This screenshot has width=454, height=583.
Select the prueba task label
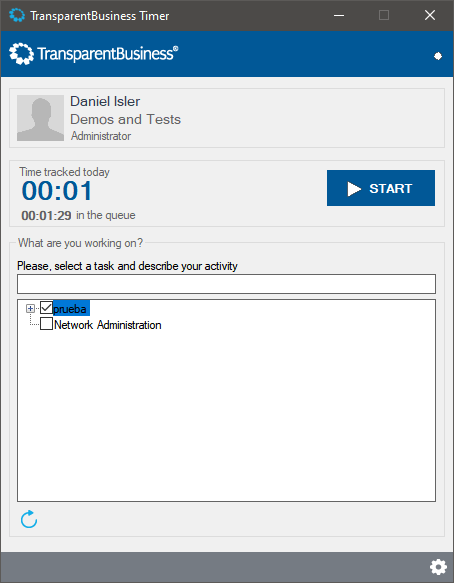[x=71, y=309]
